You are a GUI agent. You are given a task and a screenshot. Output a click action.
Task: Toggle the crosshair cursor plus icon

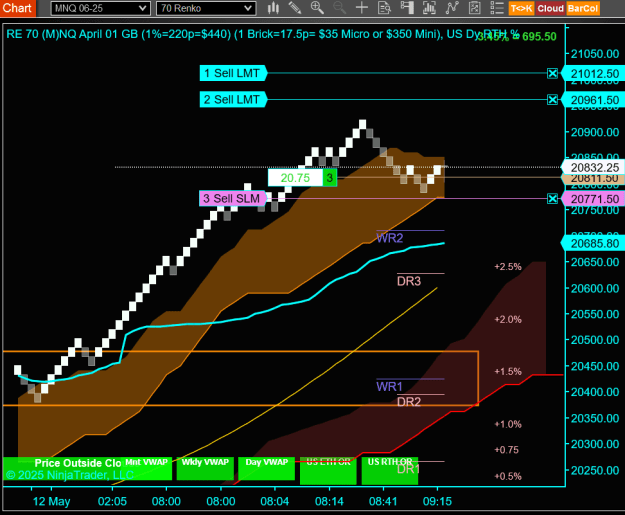click(x=362, y=8)
